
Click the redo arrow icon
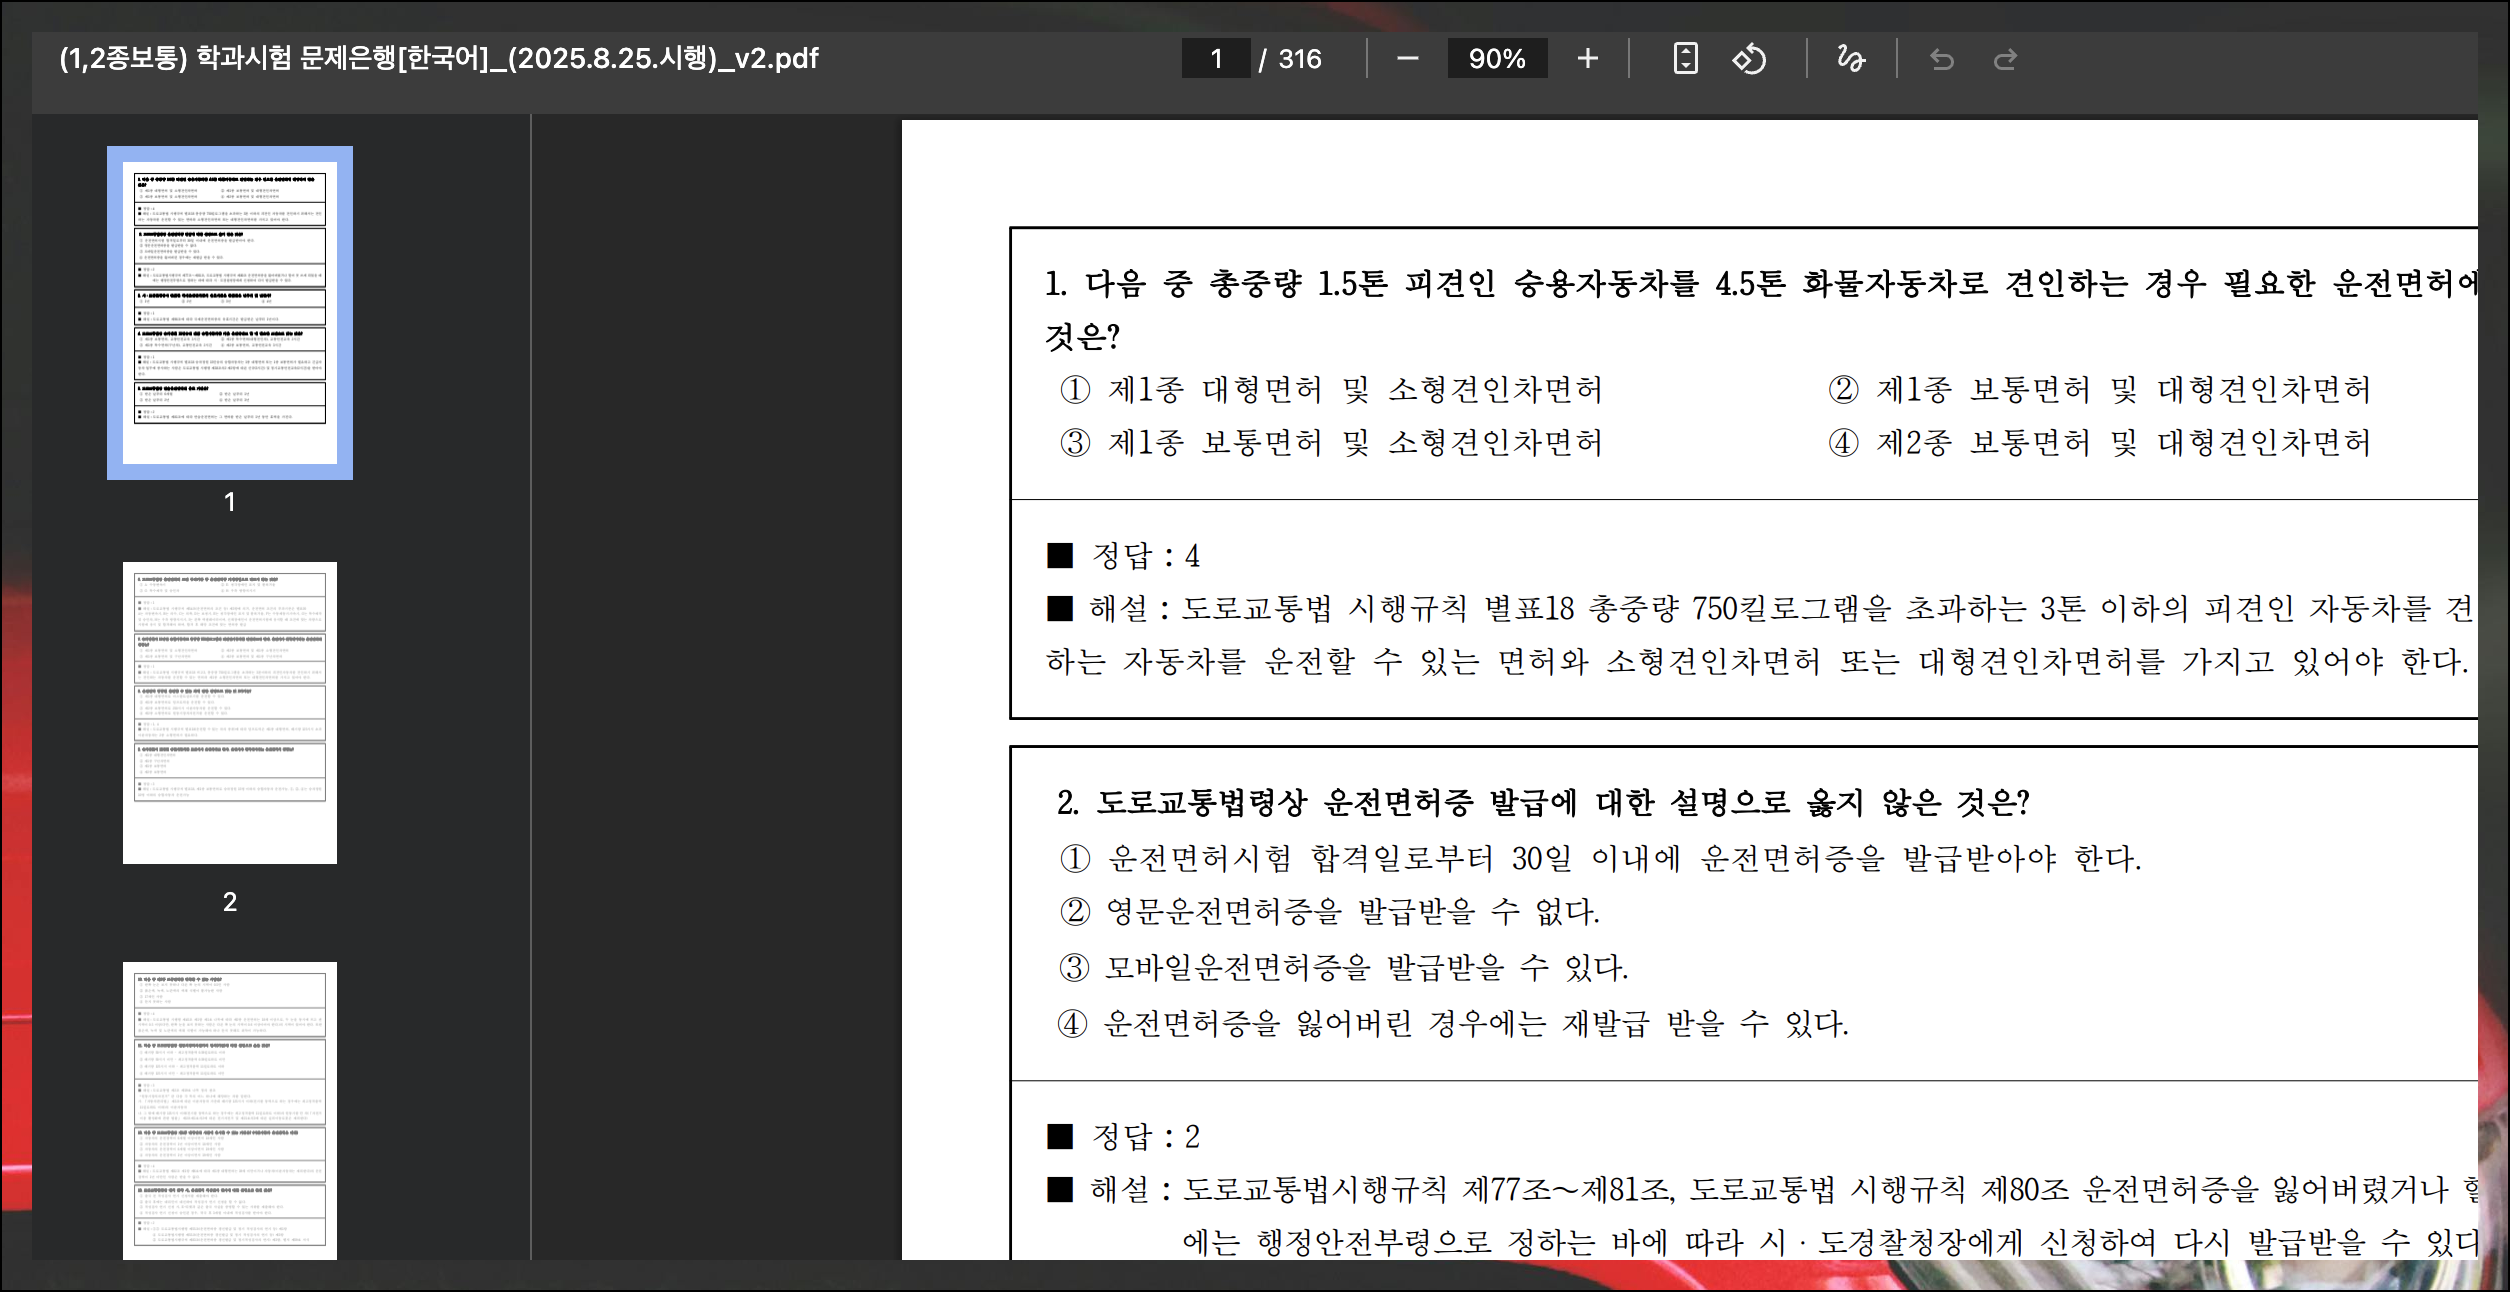[2005, 60]
